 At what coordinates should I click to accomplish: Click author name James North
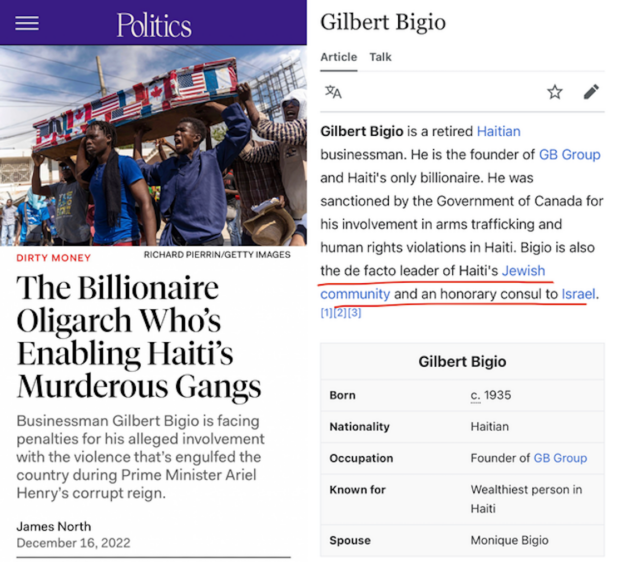click(53, 526)
